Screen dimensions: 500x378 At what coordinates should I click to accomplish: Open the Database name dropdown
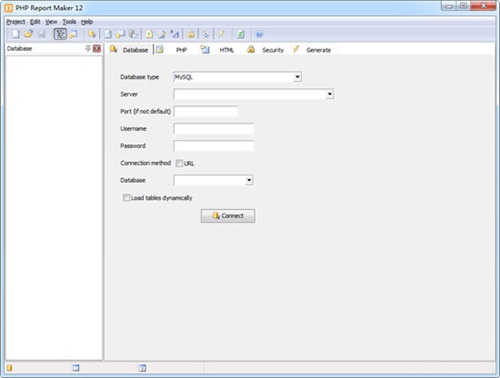249,180
